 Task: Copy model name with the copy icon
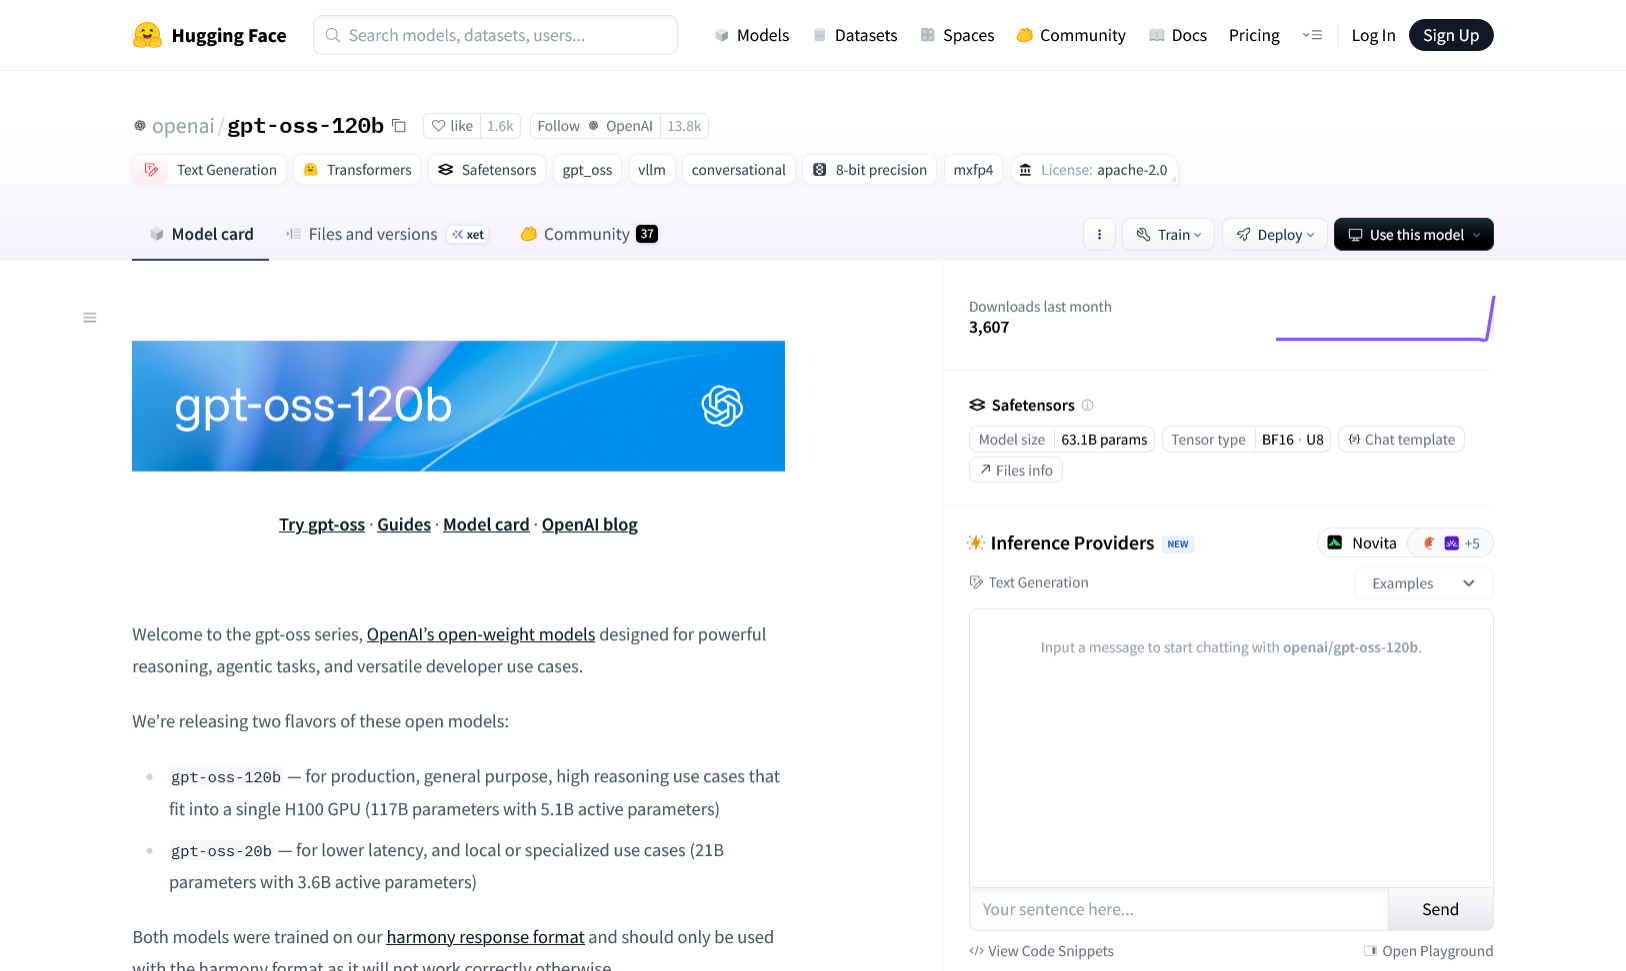[399, 126]
